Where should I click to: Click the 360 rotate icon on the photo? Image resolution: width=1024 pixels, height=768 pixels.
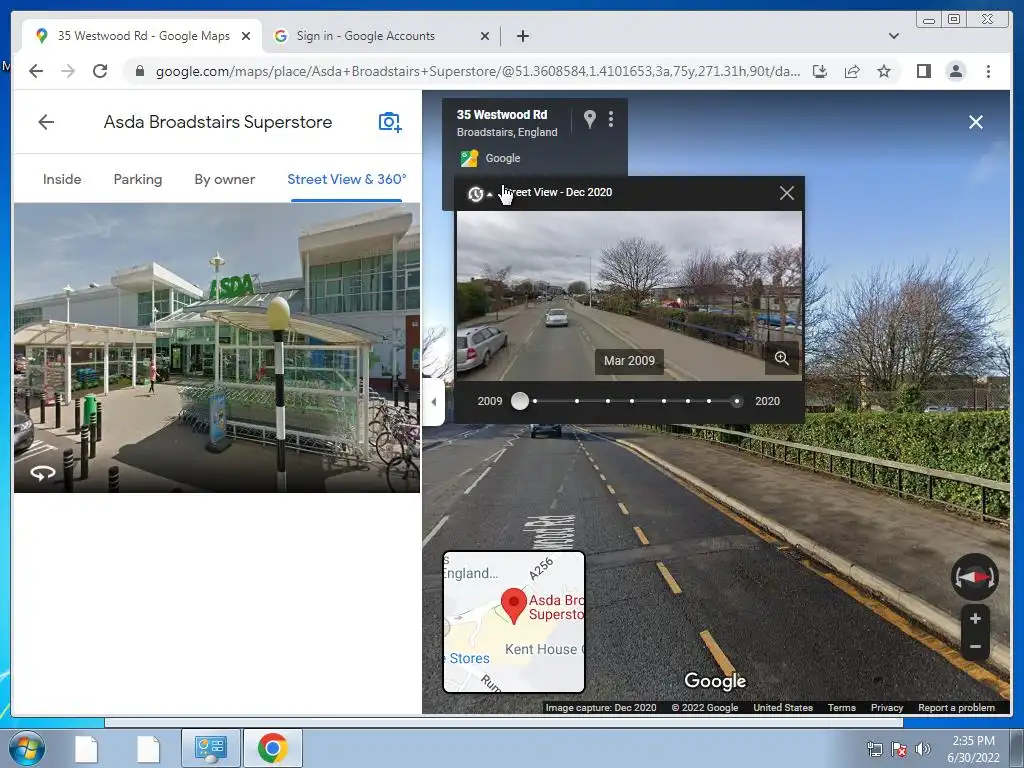[43, 473]
